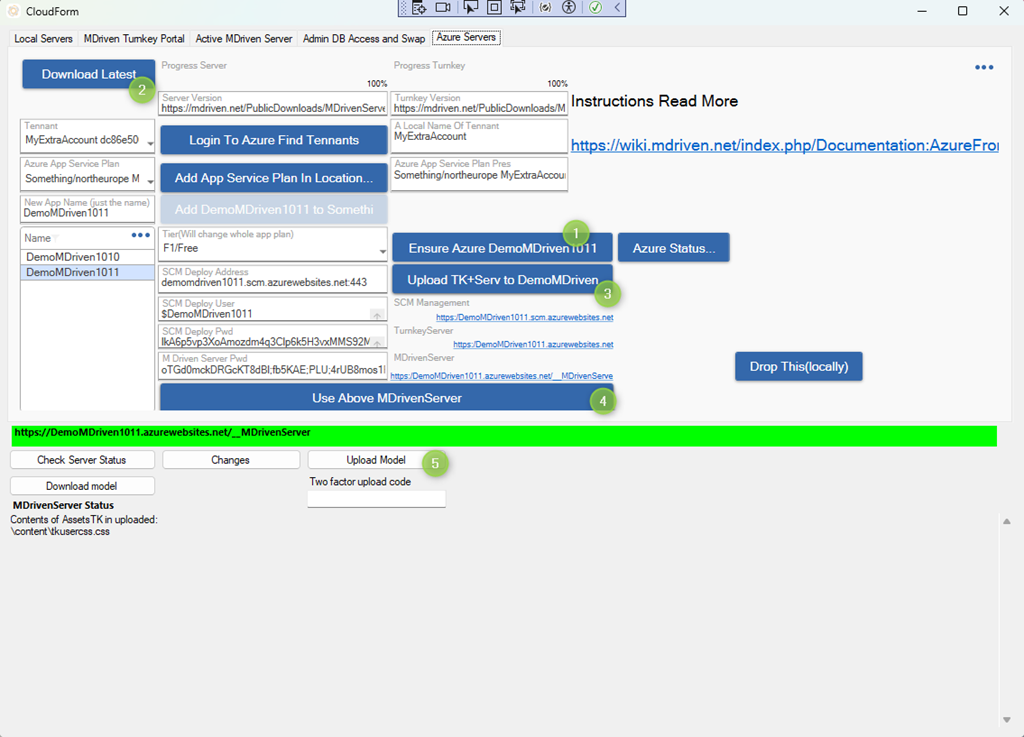Focus the Server Version field

(x=273, y=104)
